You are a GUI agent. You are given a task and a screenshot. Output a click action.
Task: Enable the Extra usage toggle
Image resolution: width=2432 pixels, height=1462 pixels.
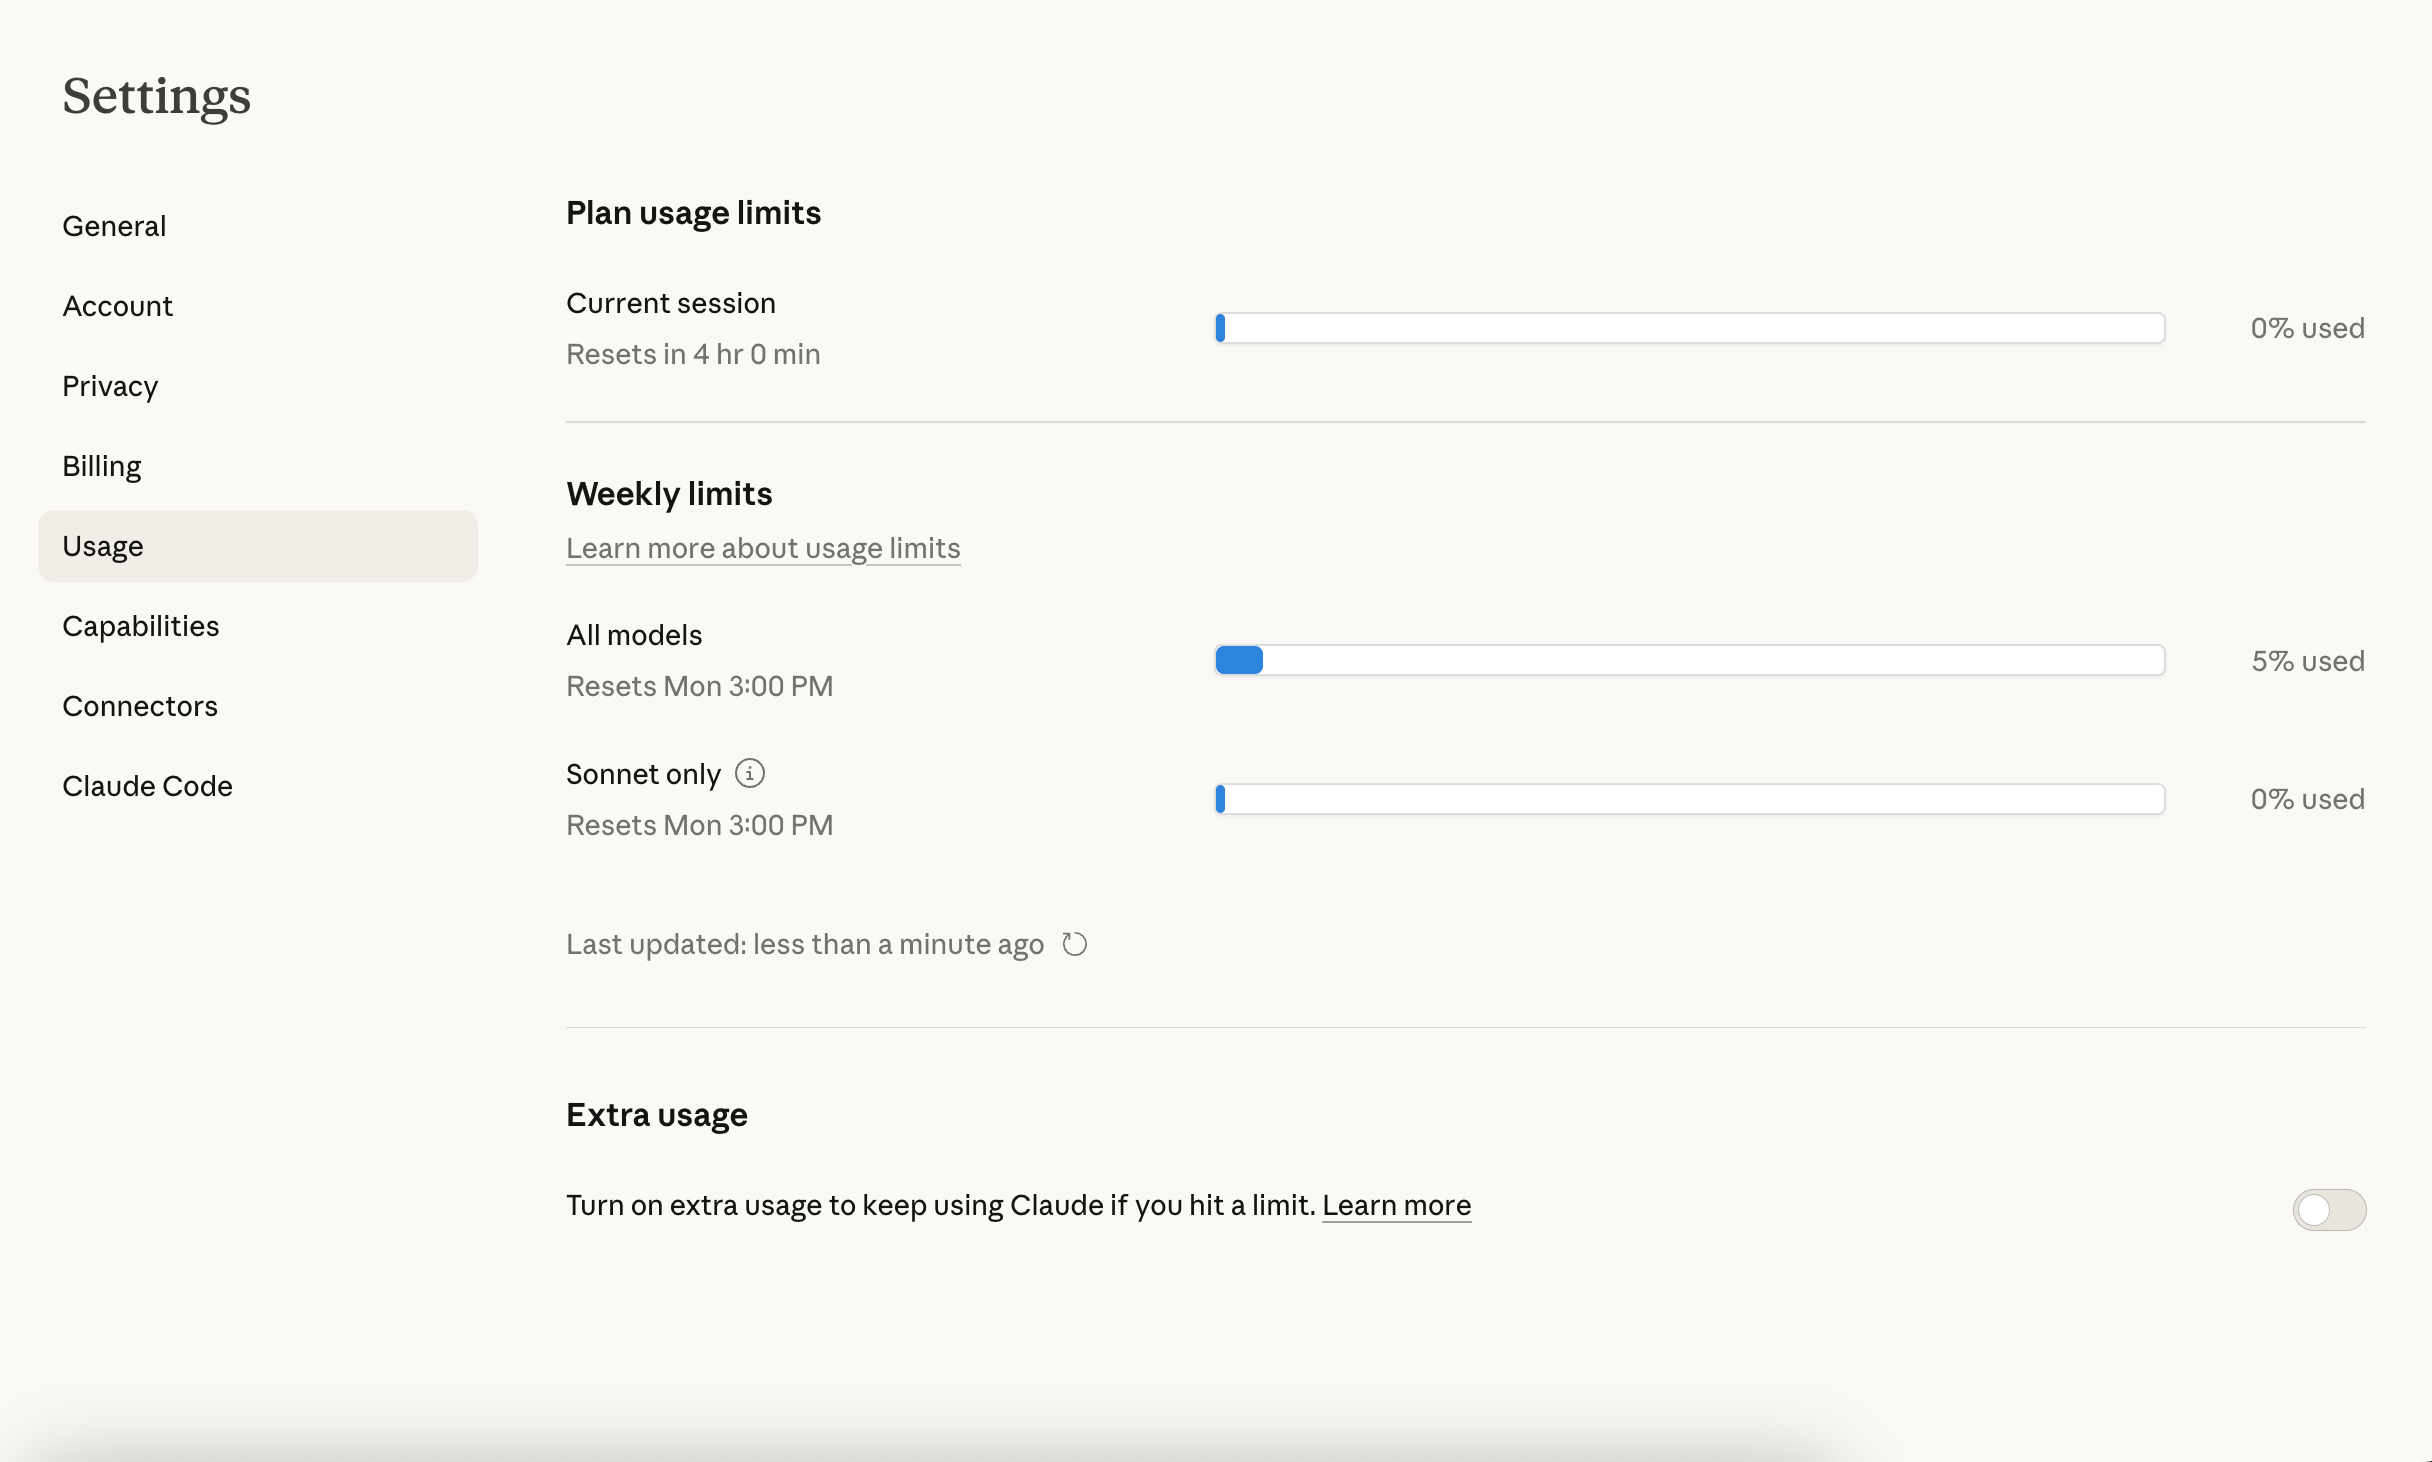coord(2329,1209)
